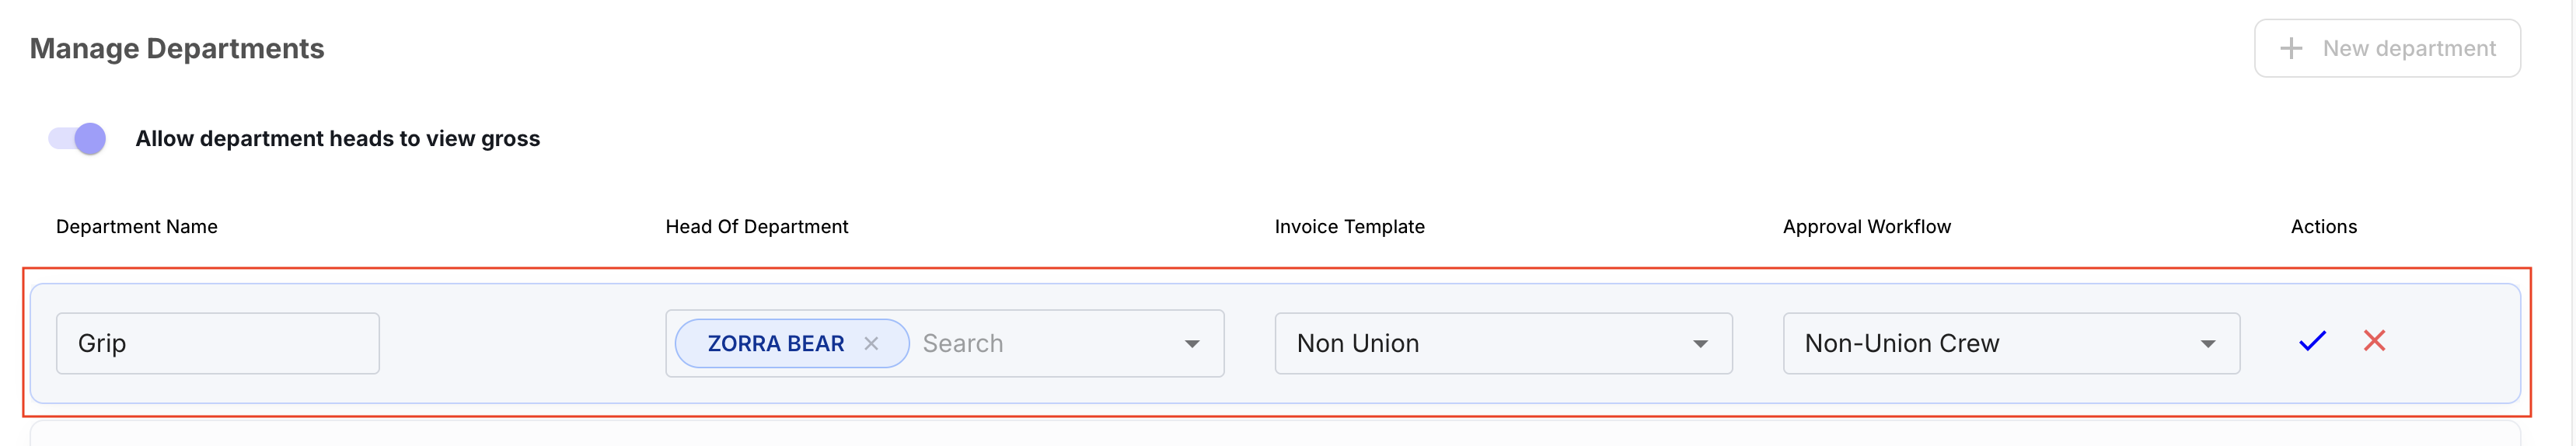Image resolution: width=2576 pixels, height=446 pixels.
Task: Open the Non-Union Crew workflow dropdown arrow
Action: point(2207,344)
